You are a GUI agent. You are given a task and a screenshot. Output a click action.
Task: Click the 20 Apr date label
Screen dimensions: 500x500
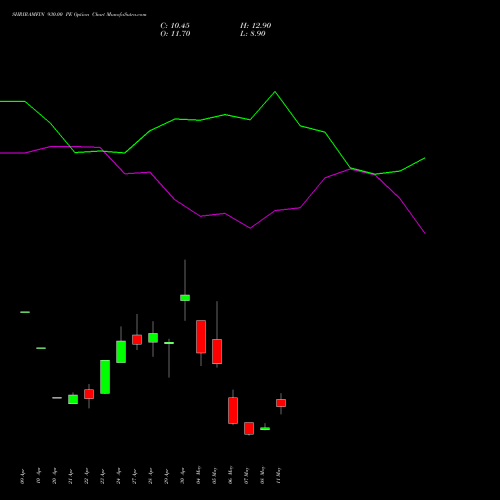tap(54, 476)
